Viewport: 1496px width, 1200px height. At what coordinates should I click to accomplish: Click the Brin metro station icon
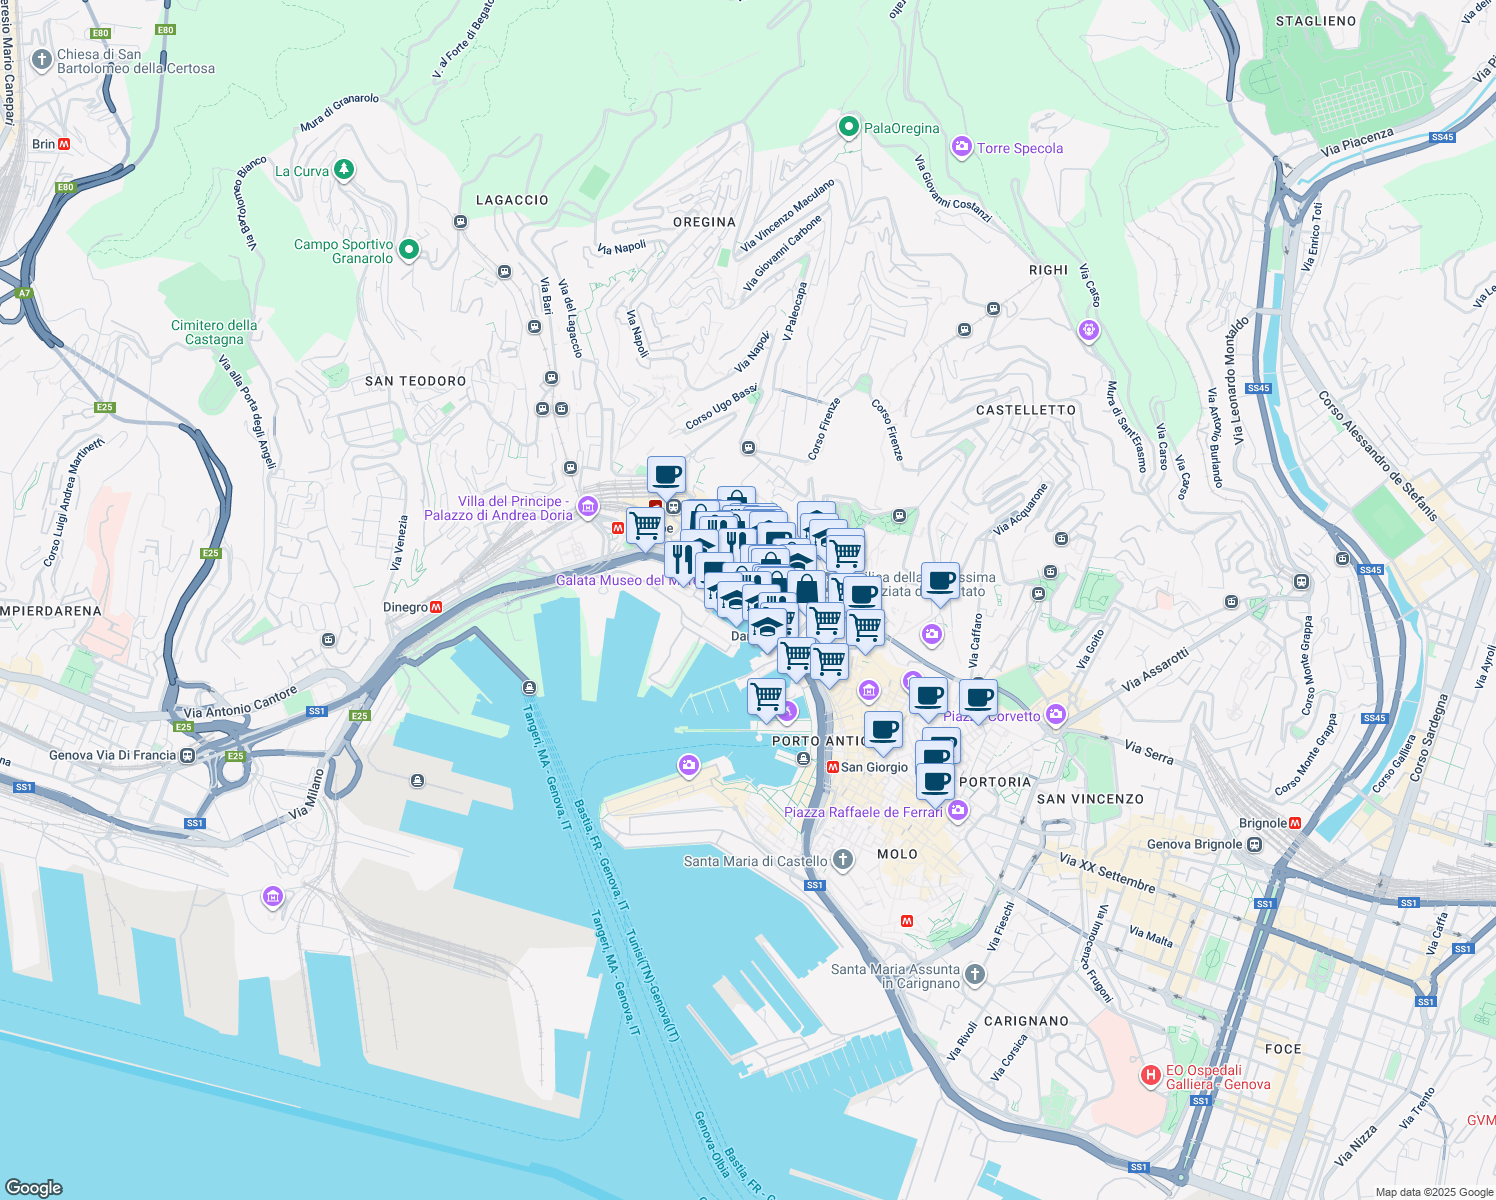pyautogui.click(x=64, y=144)
